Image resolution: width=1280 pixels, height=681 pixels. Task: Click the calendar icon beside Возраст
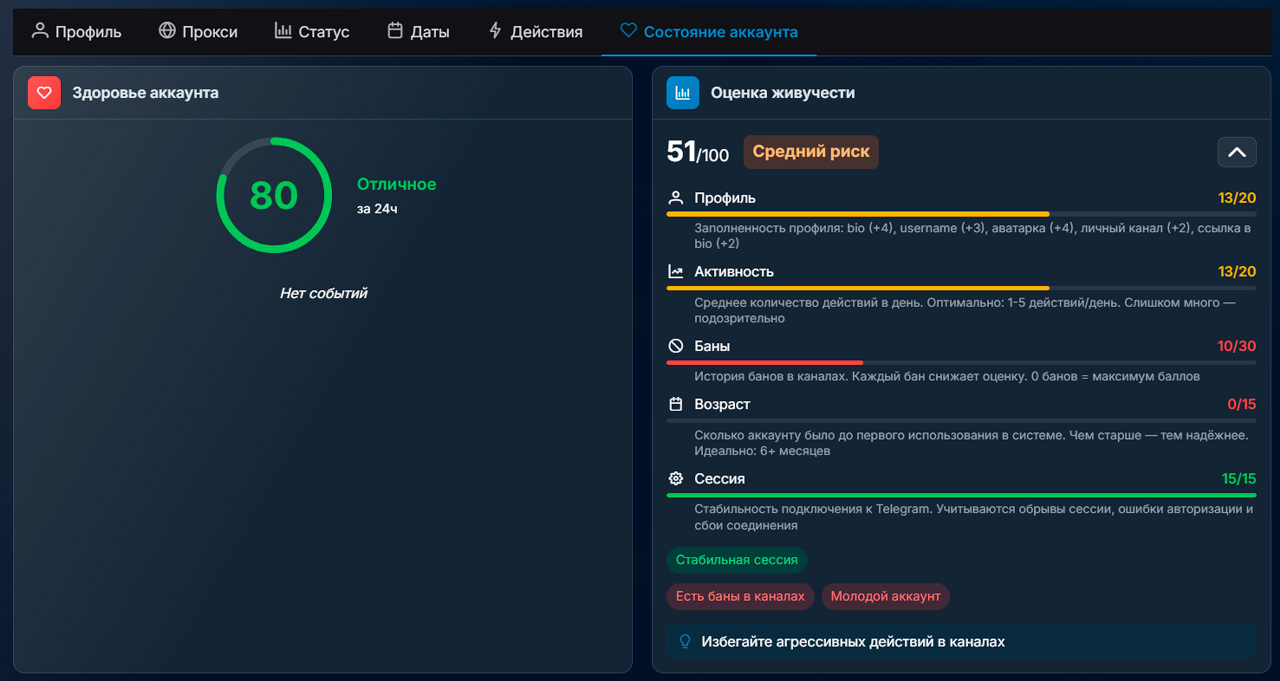676,405
